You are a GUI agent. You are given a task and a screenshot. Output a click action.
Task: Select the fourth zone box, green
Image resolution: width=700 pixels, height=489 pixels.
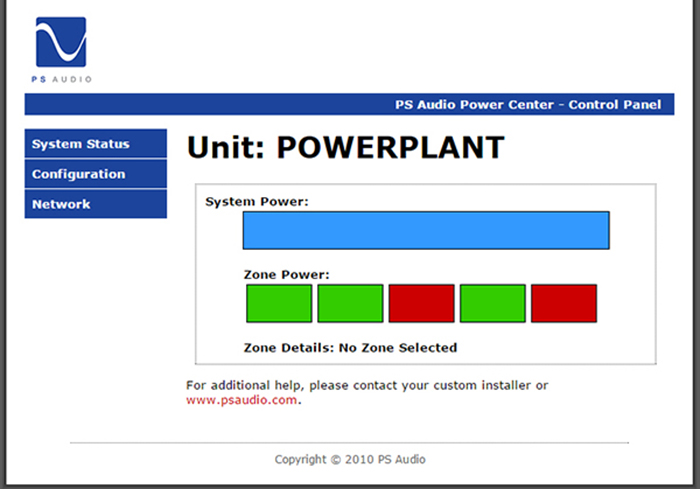coord(493,303)
